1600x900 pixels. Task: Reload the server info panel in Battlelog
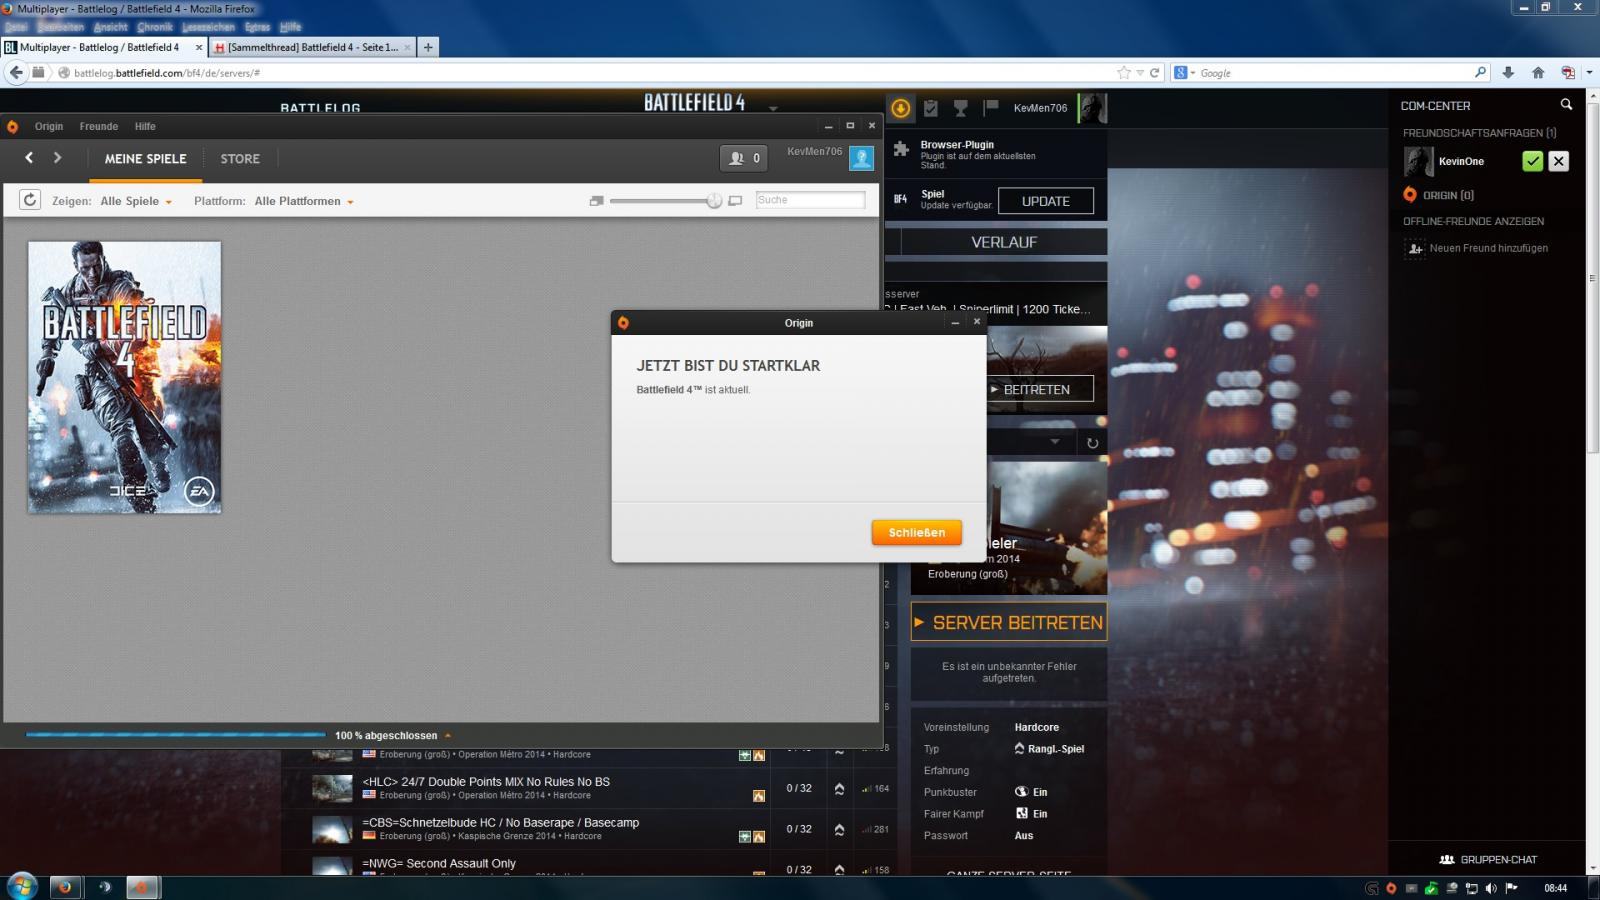[x=1092, y=442]
